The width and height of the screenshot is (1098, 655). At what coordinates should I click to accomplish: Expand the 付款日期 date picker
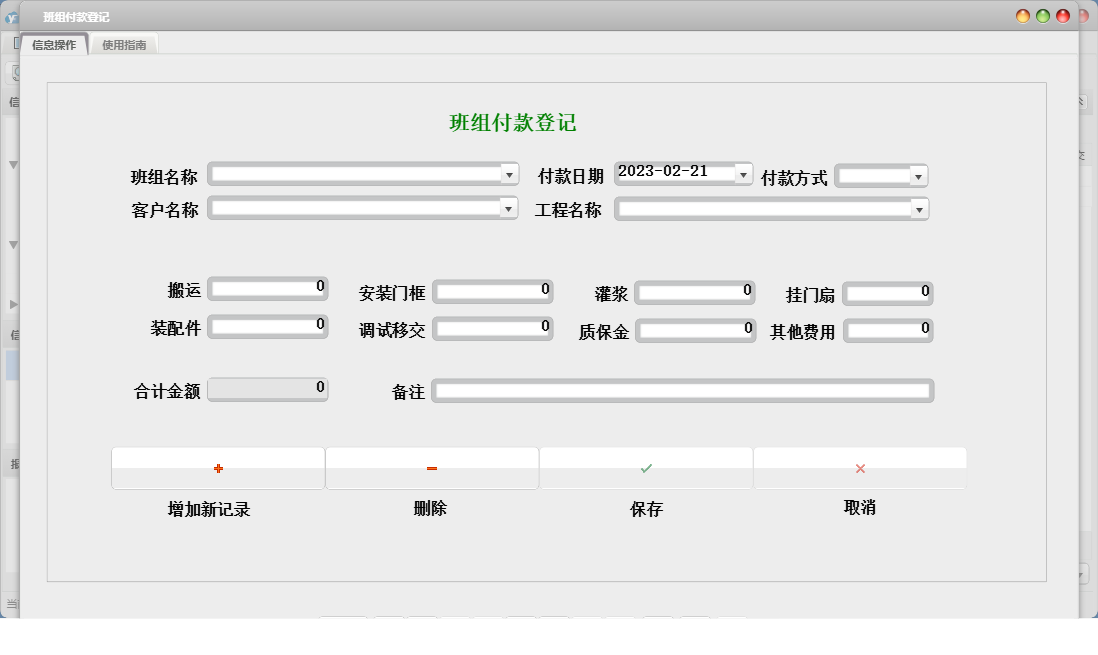tap(742, 172)
